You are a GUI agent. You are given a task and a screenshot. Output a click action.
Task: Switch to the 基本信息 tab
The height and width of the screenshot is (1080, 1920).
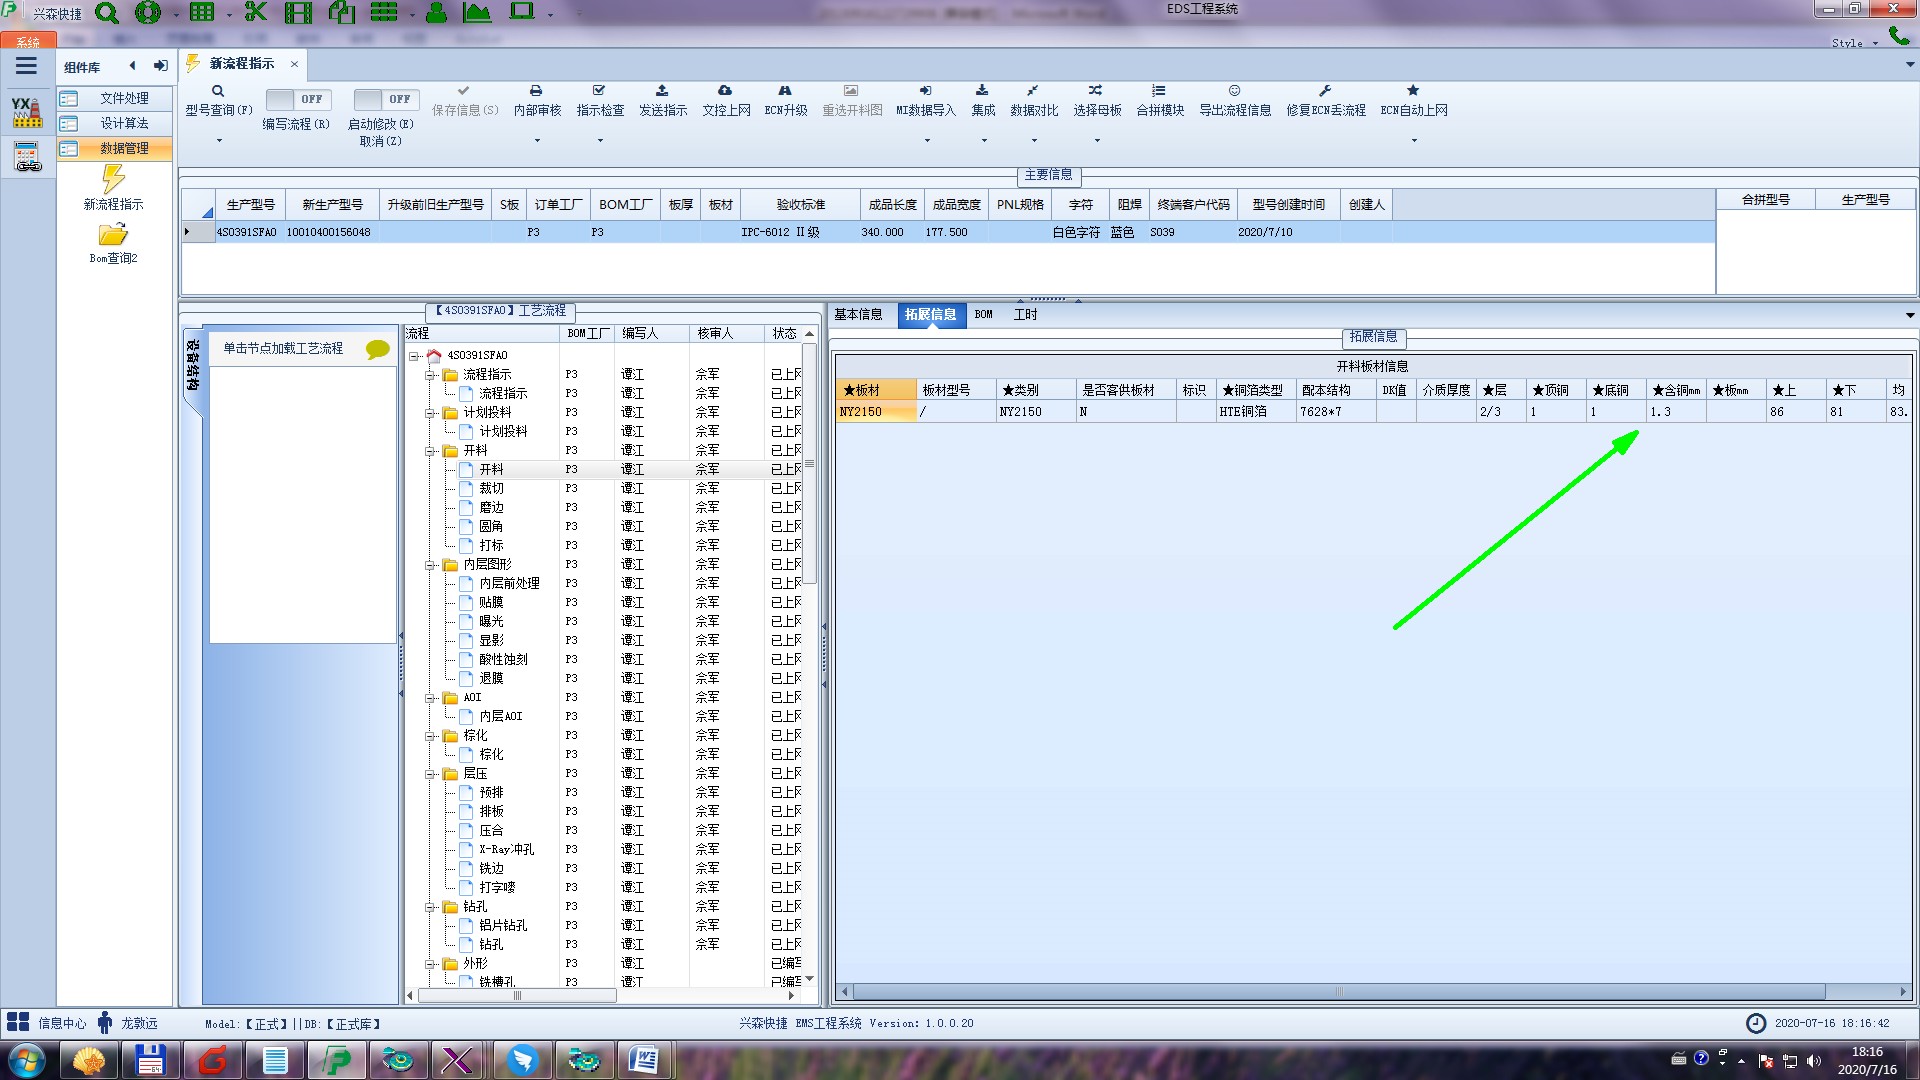[x=858, y=315]
